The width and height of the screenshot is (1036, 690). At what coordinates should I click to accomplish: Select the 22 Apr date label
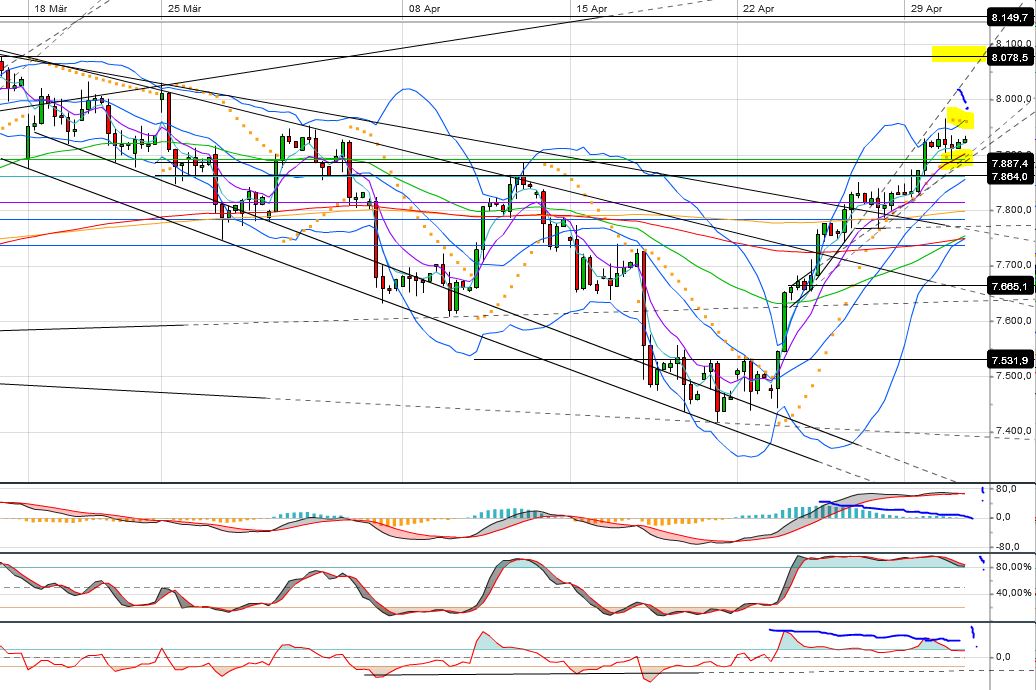tap(758, 9)
